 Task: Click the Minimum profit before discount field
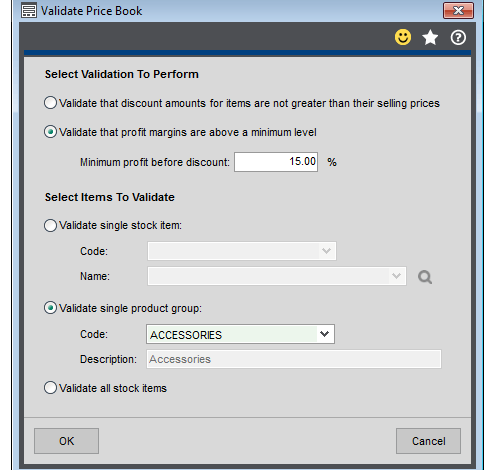276,162
